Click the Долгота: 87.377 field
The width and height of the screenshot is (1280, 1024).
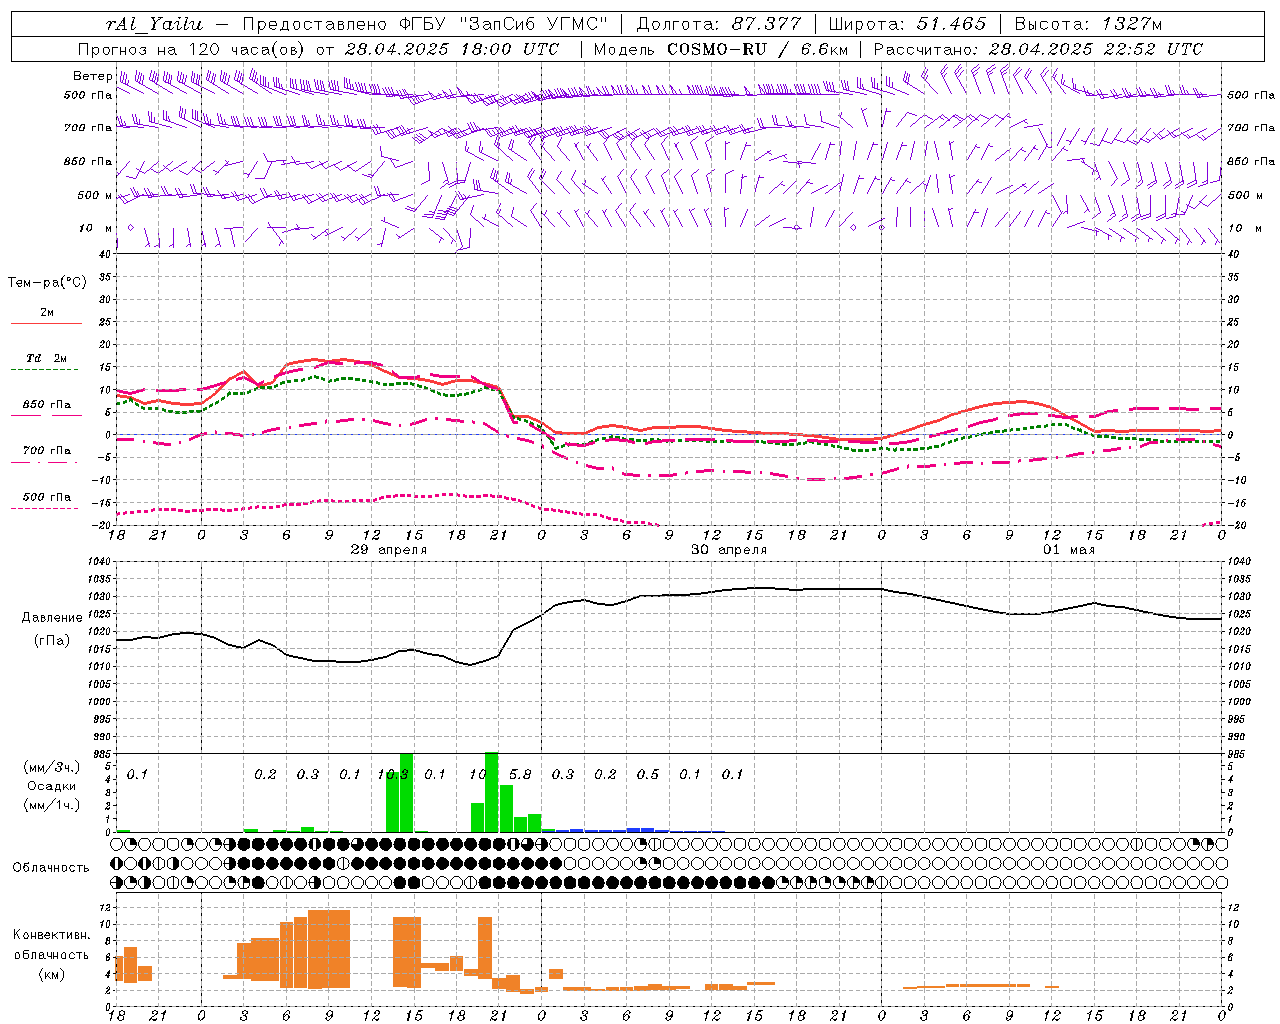(718, 24)
